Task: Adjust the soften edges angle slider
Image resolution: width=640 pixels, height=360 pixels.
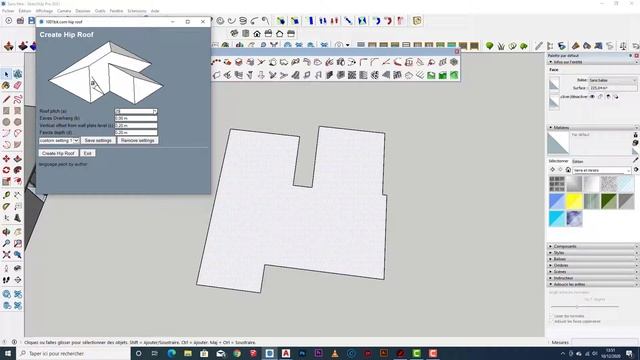Action: coord(577,307)
